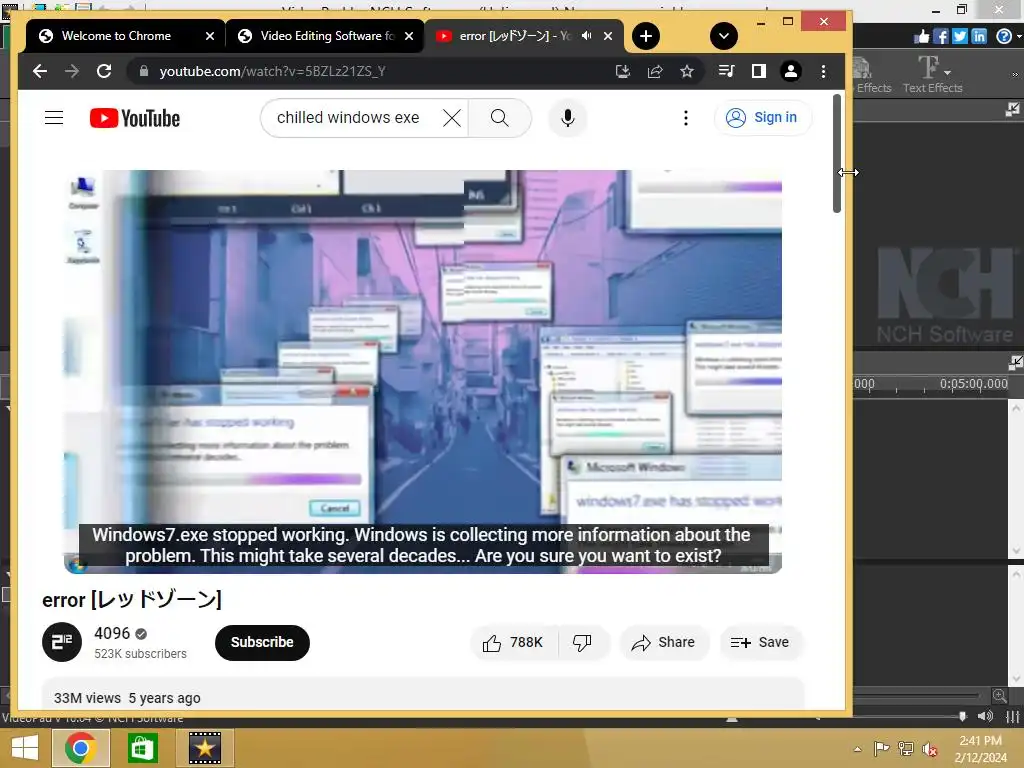Open VideoPad from the taskbar
This screenshot has width=1024, height=768.
204,748
